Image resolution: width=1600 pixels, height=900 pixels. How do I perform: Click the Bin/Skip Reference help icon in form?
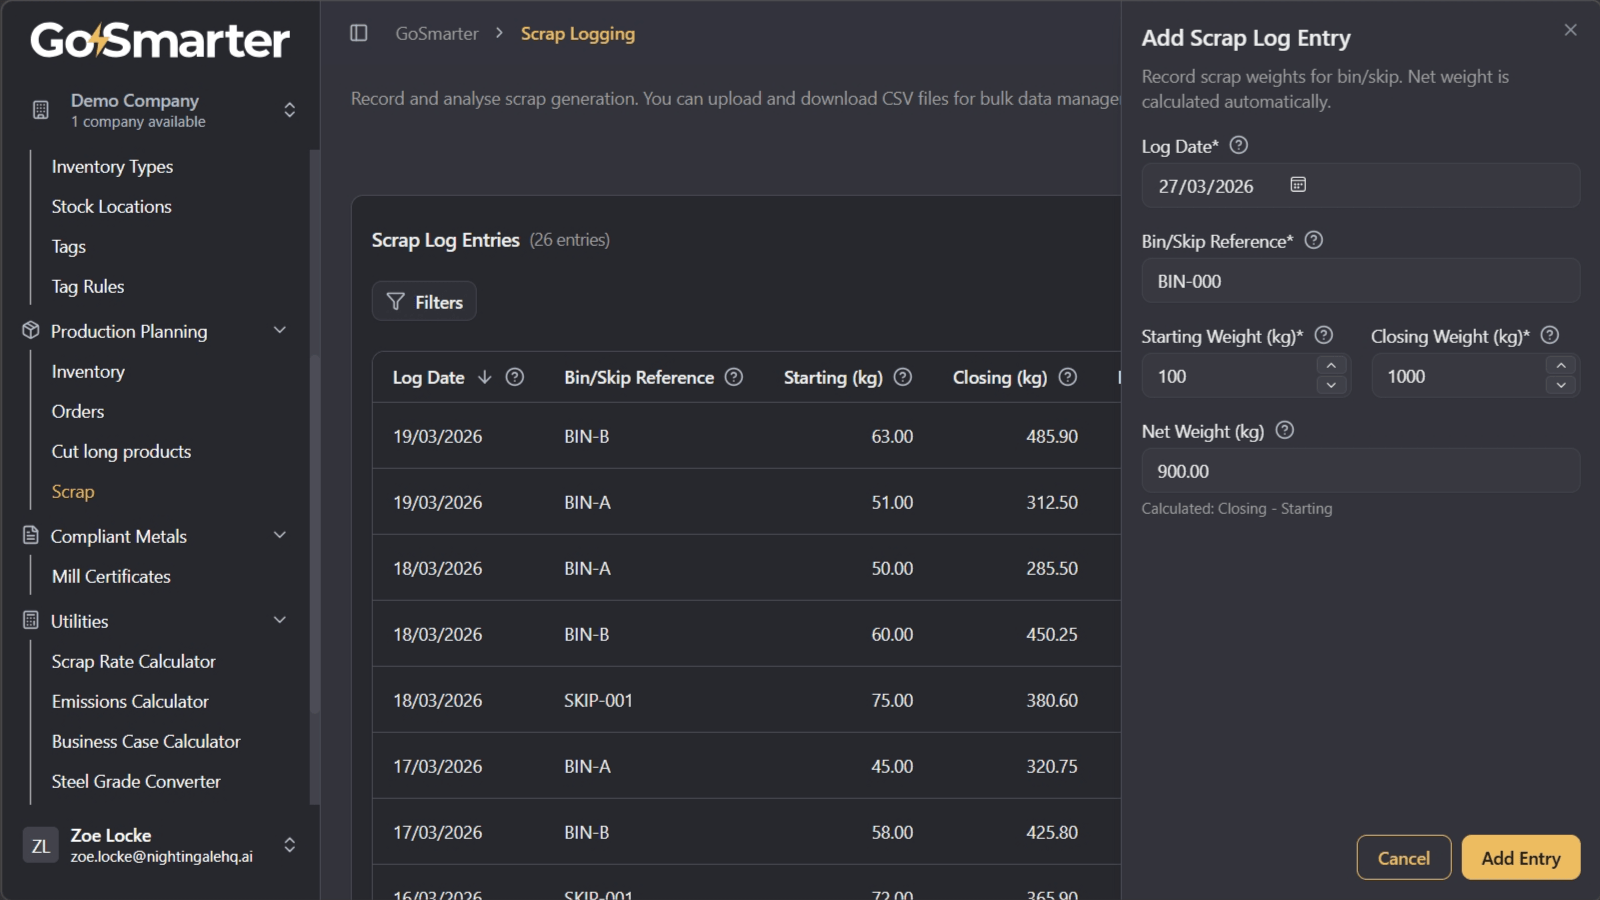[1314, 241]
